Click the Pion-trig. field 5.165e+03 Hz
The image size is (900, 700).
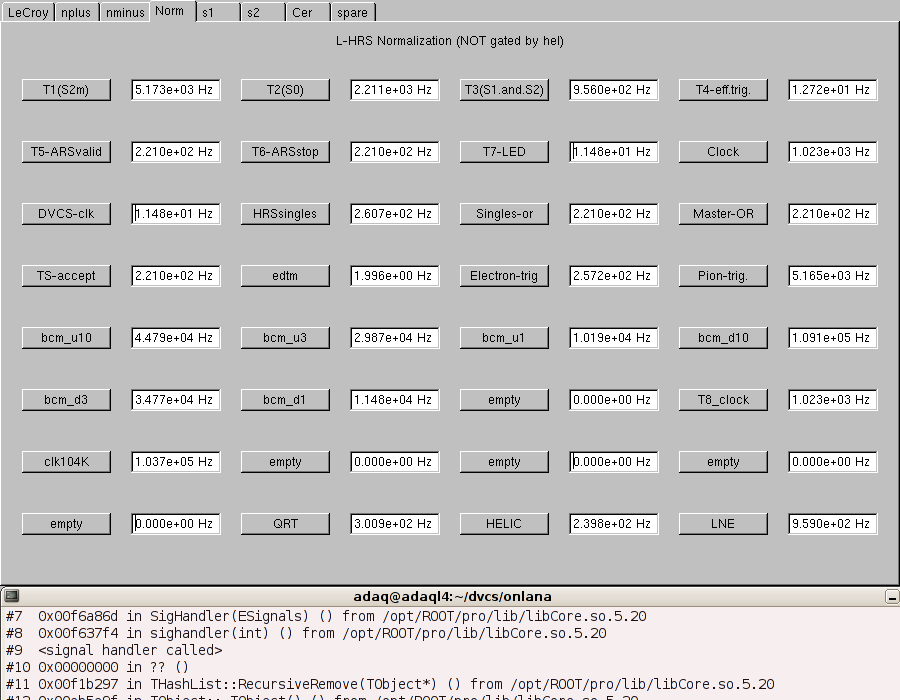(x=833, y=276)
